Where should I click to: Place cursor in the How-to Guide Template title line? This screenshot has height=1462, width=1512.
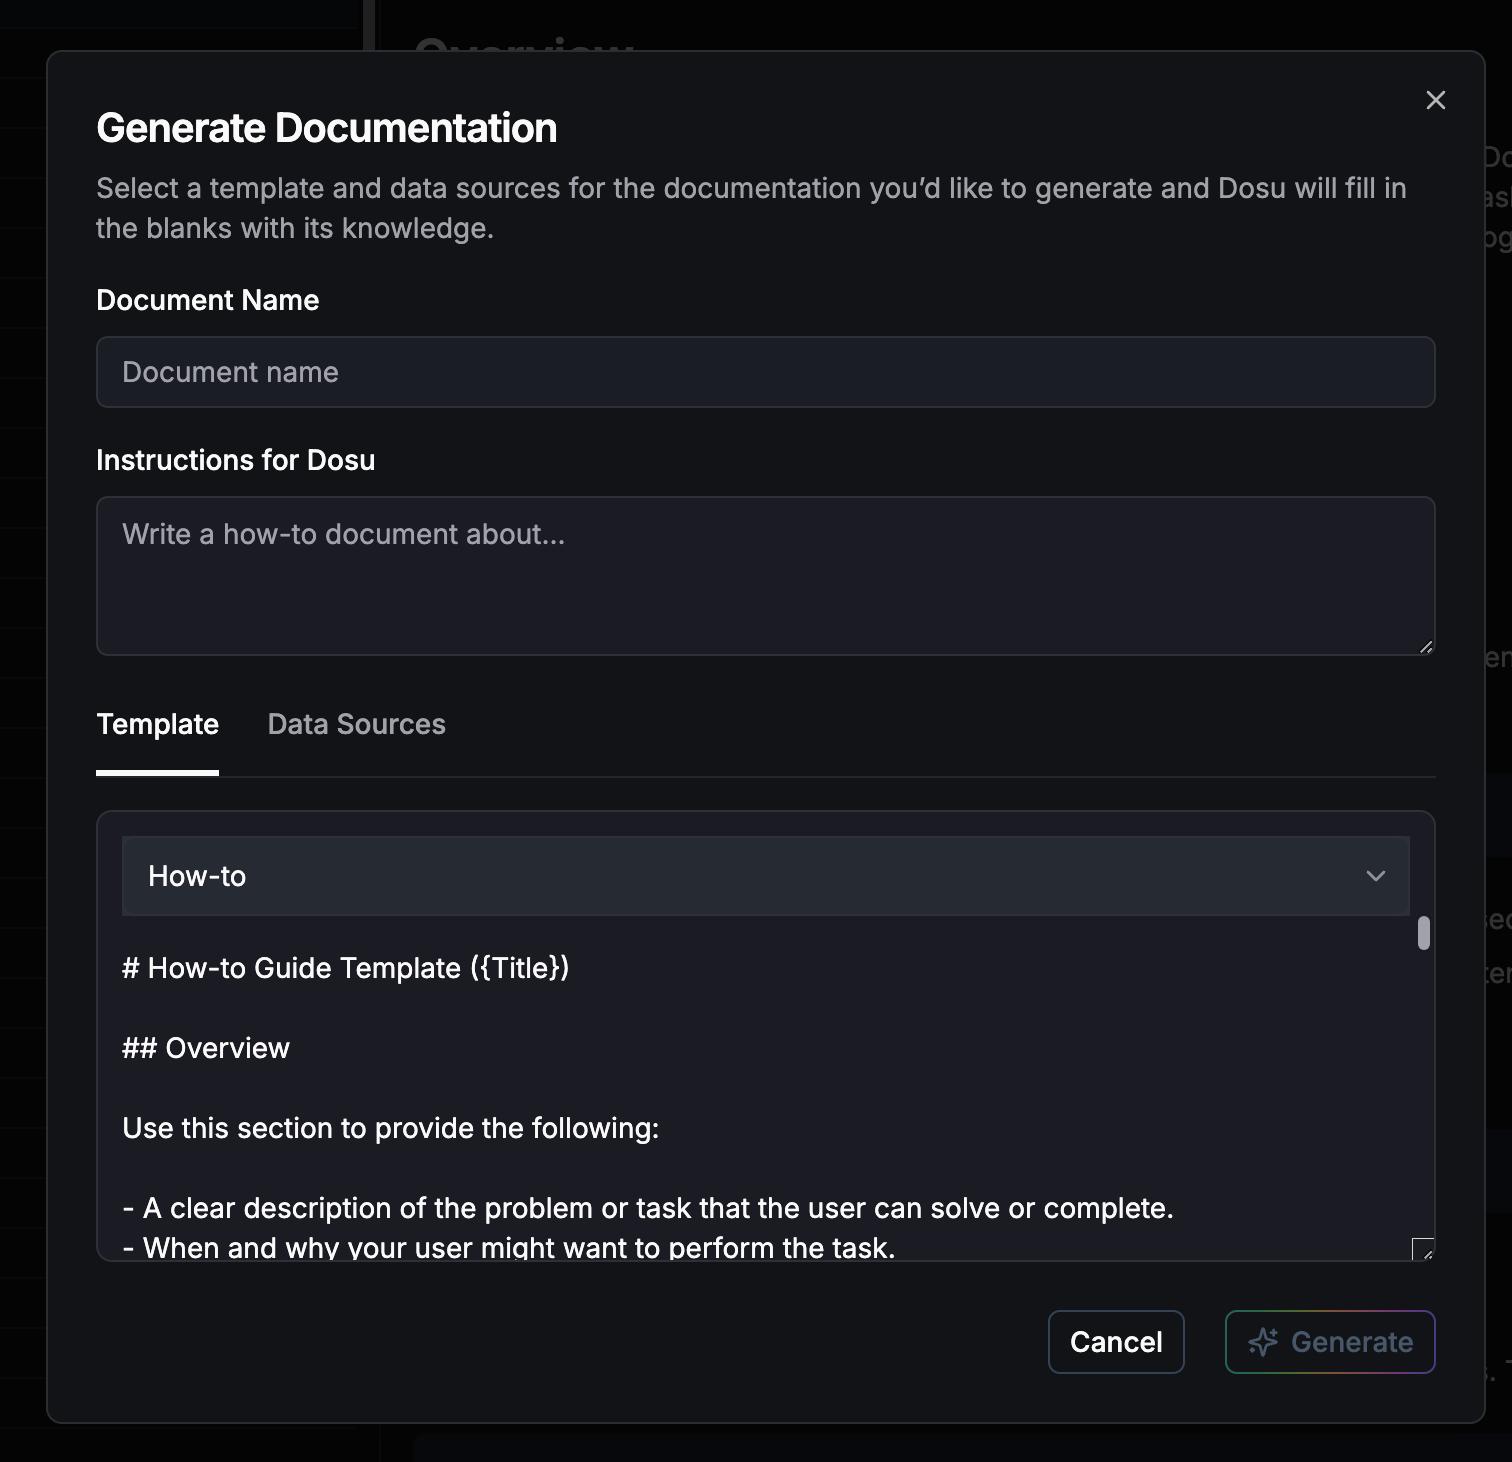345,968
